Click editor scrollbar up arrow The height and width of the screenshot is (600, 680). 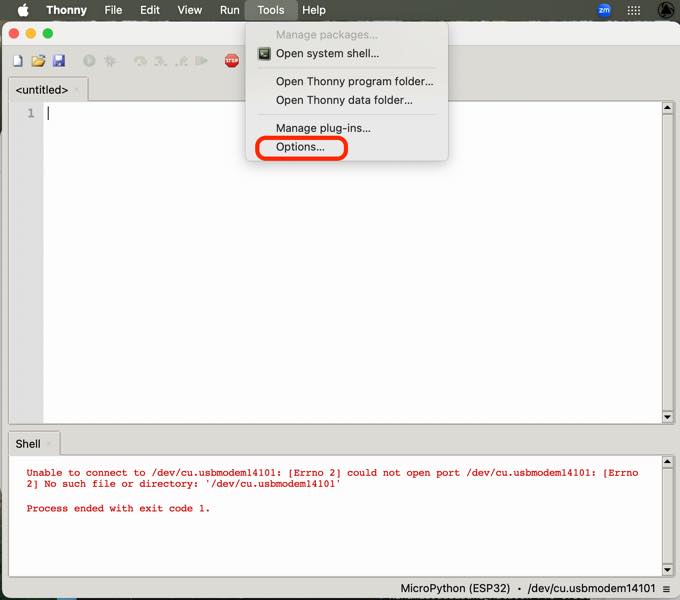(667, 108)
